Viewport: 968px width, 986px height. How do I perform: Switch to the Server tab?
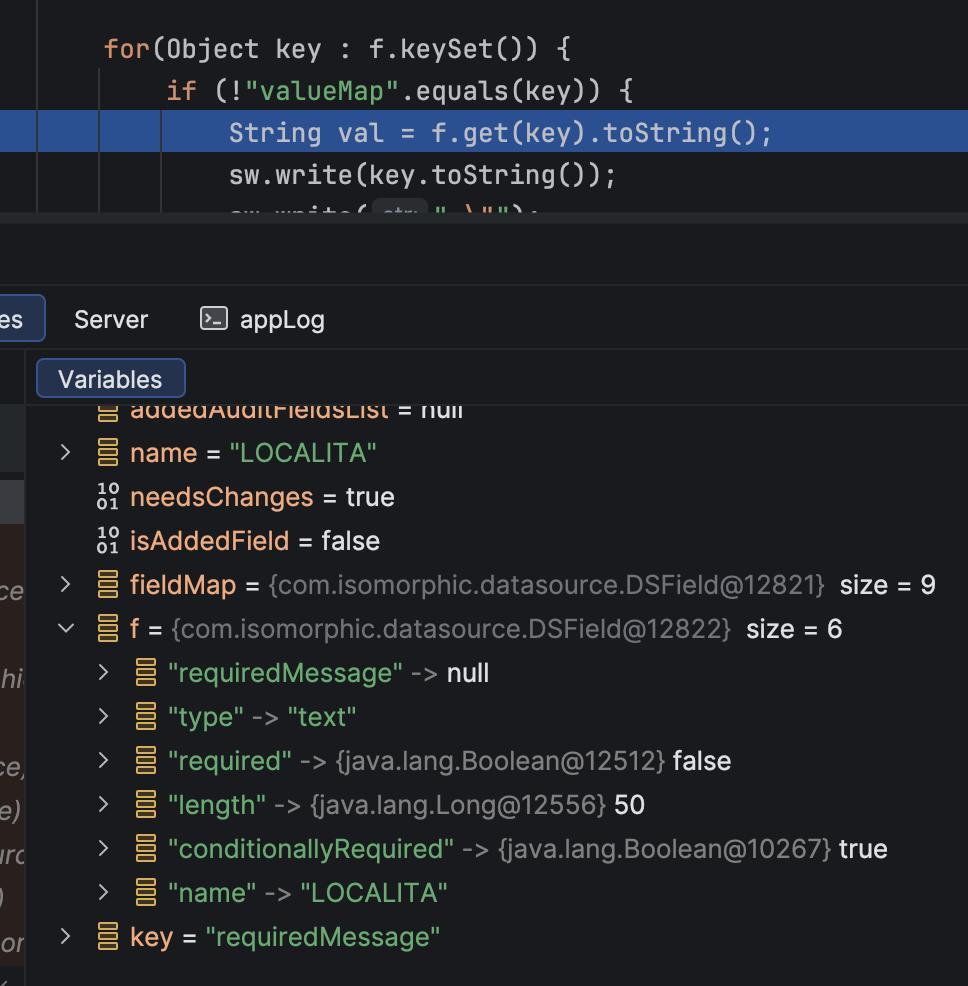(x=111, y=320)
